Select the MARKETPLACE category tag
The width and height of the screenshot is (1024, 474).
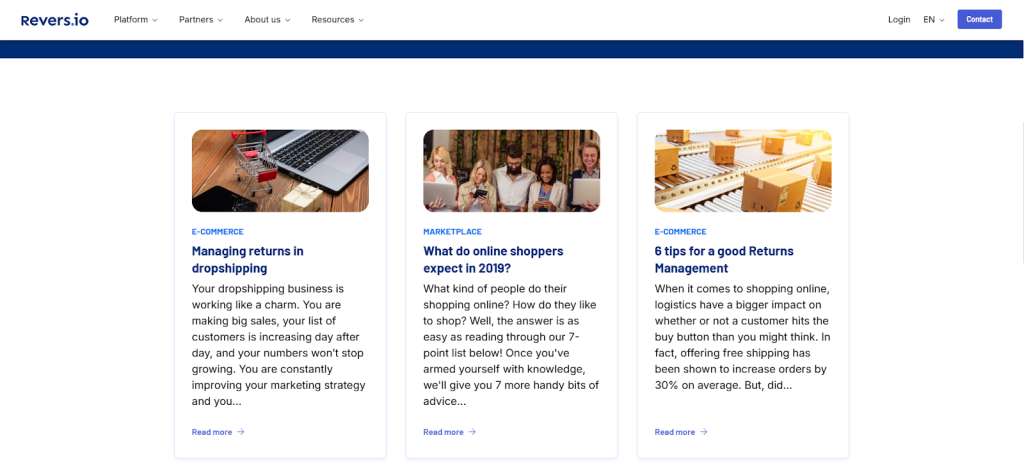453,232
